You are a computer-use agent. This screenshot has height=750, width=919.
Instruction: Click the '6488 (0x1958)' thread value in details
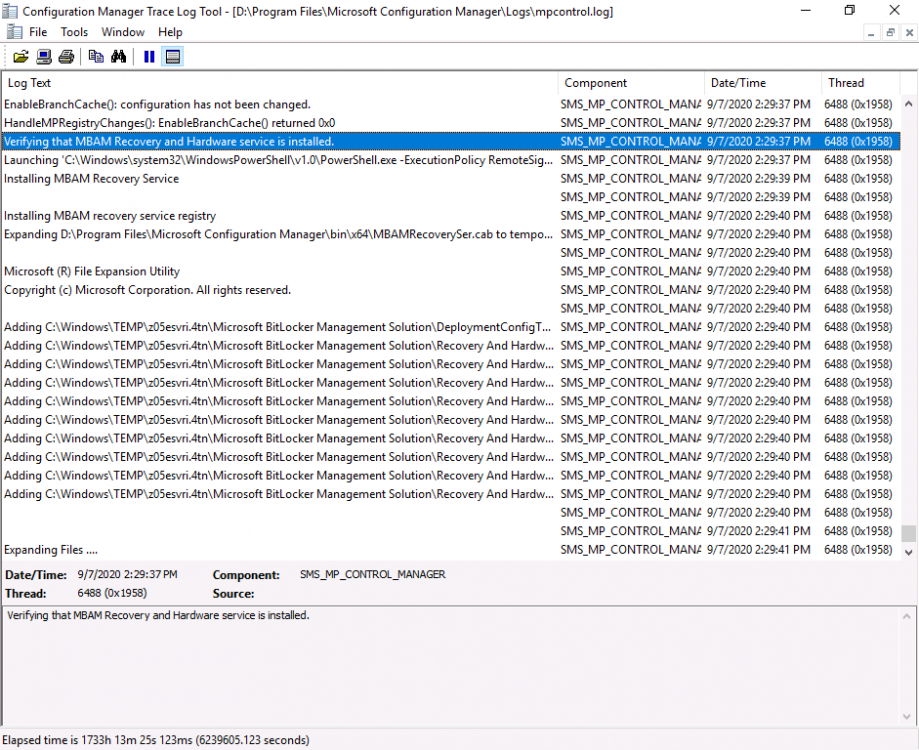pos(112,593)
